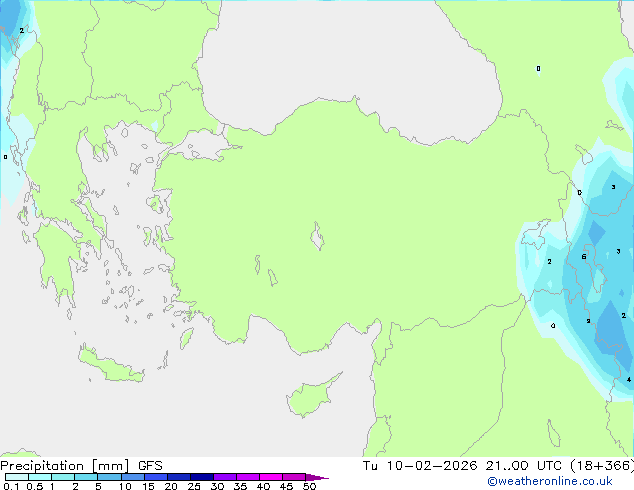Click the arrow tip above 50 on legend
Image resolution: width=634 pixels, height=490 pixels.
tap(317, 477)
